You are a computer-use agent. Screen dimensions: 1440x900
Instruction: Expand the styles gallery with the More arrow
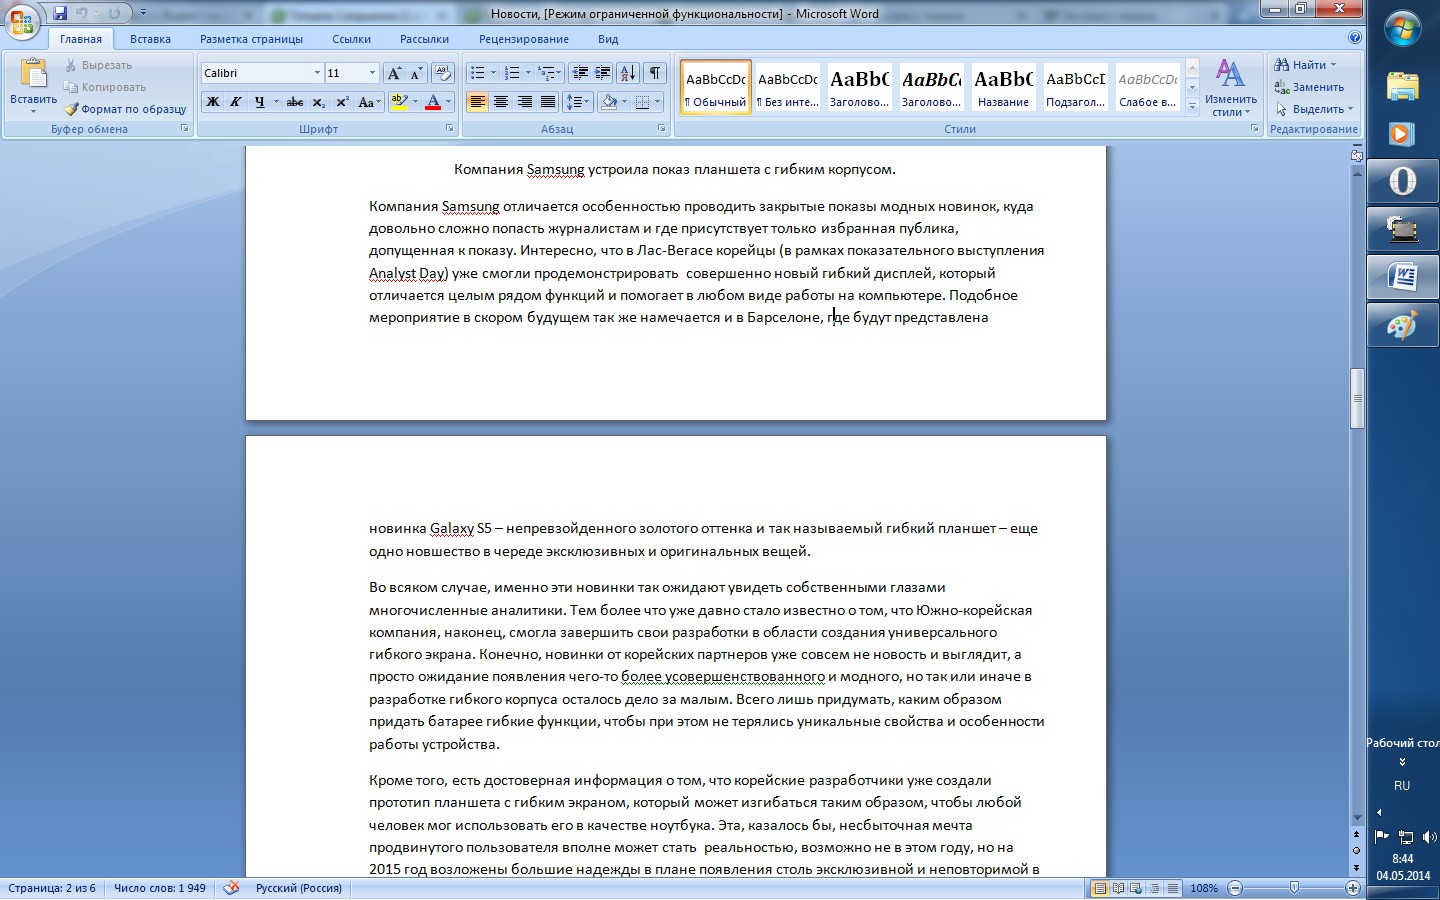tap(1192, 106)
